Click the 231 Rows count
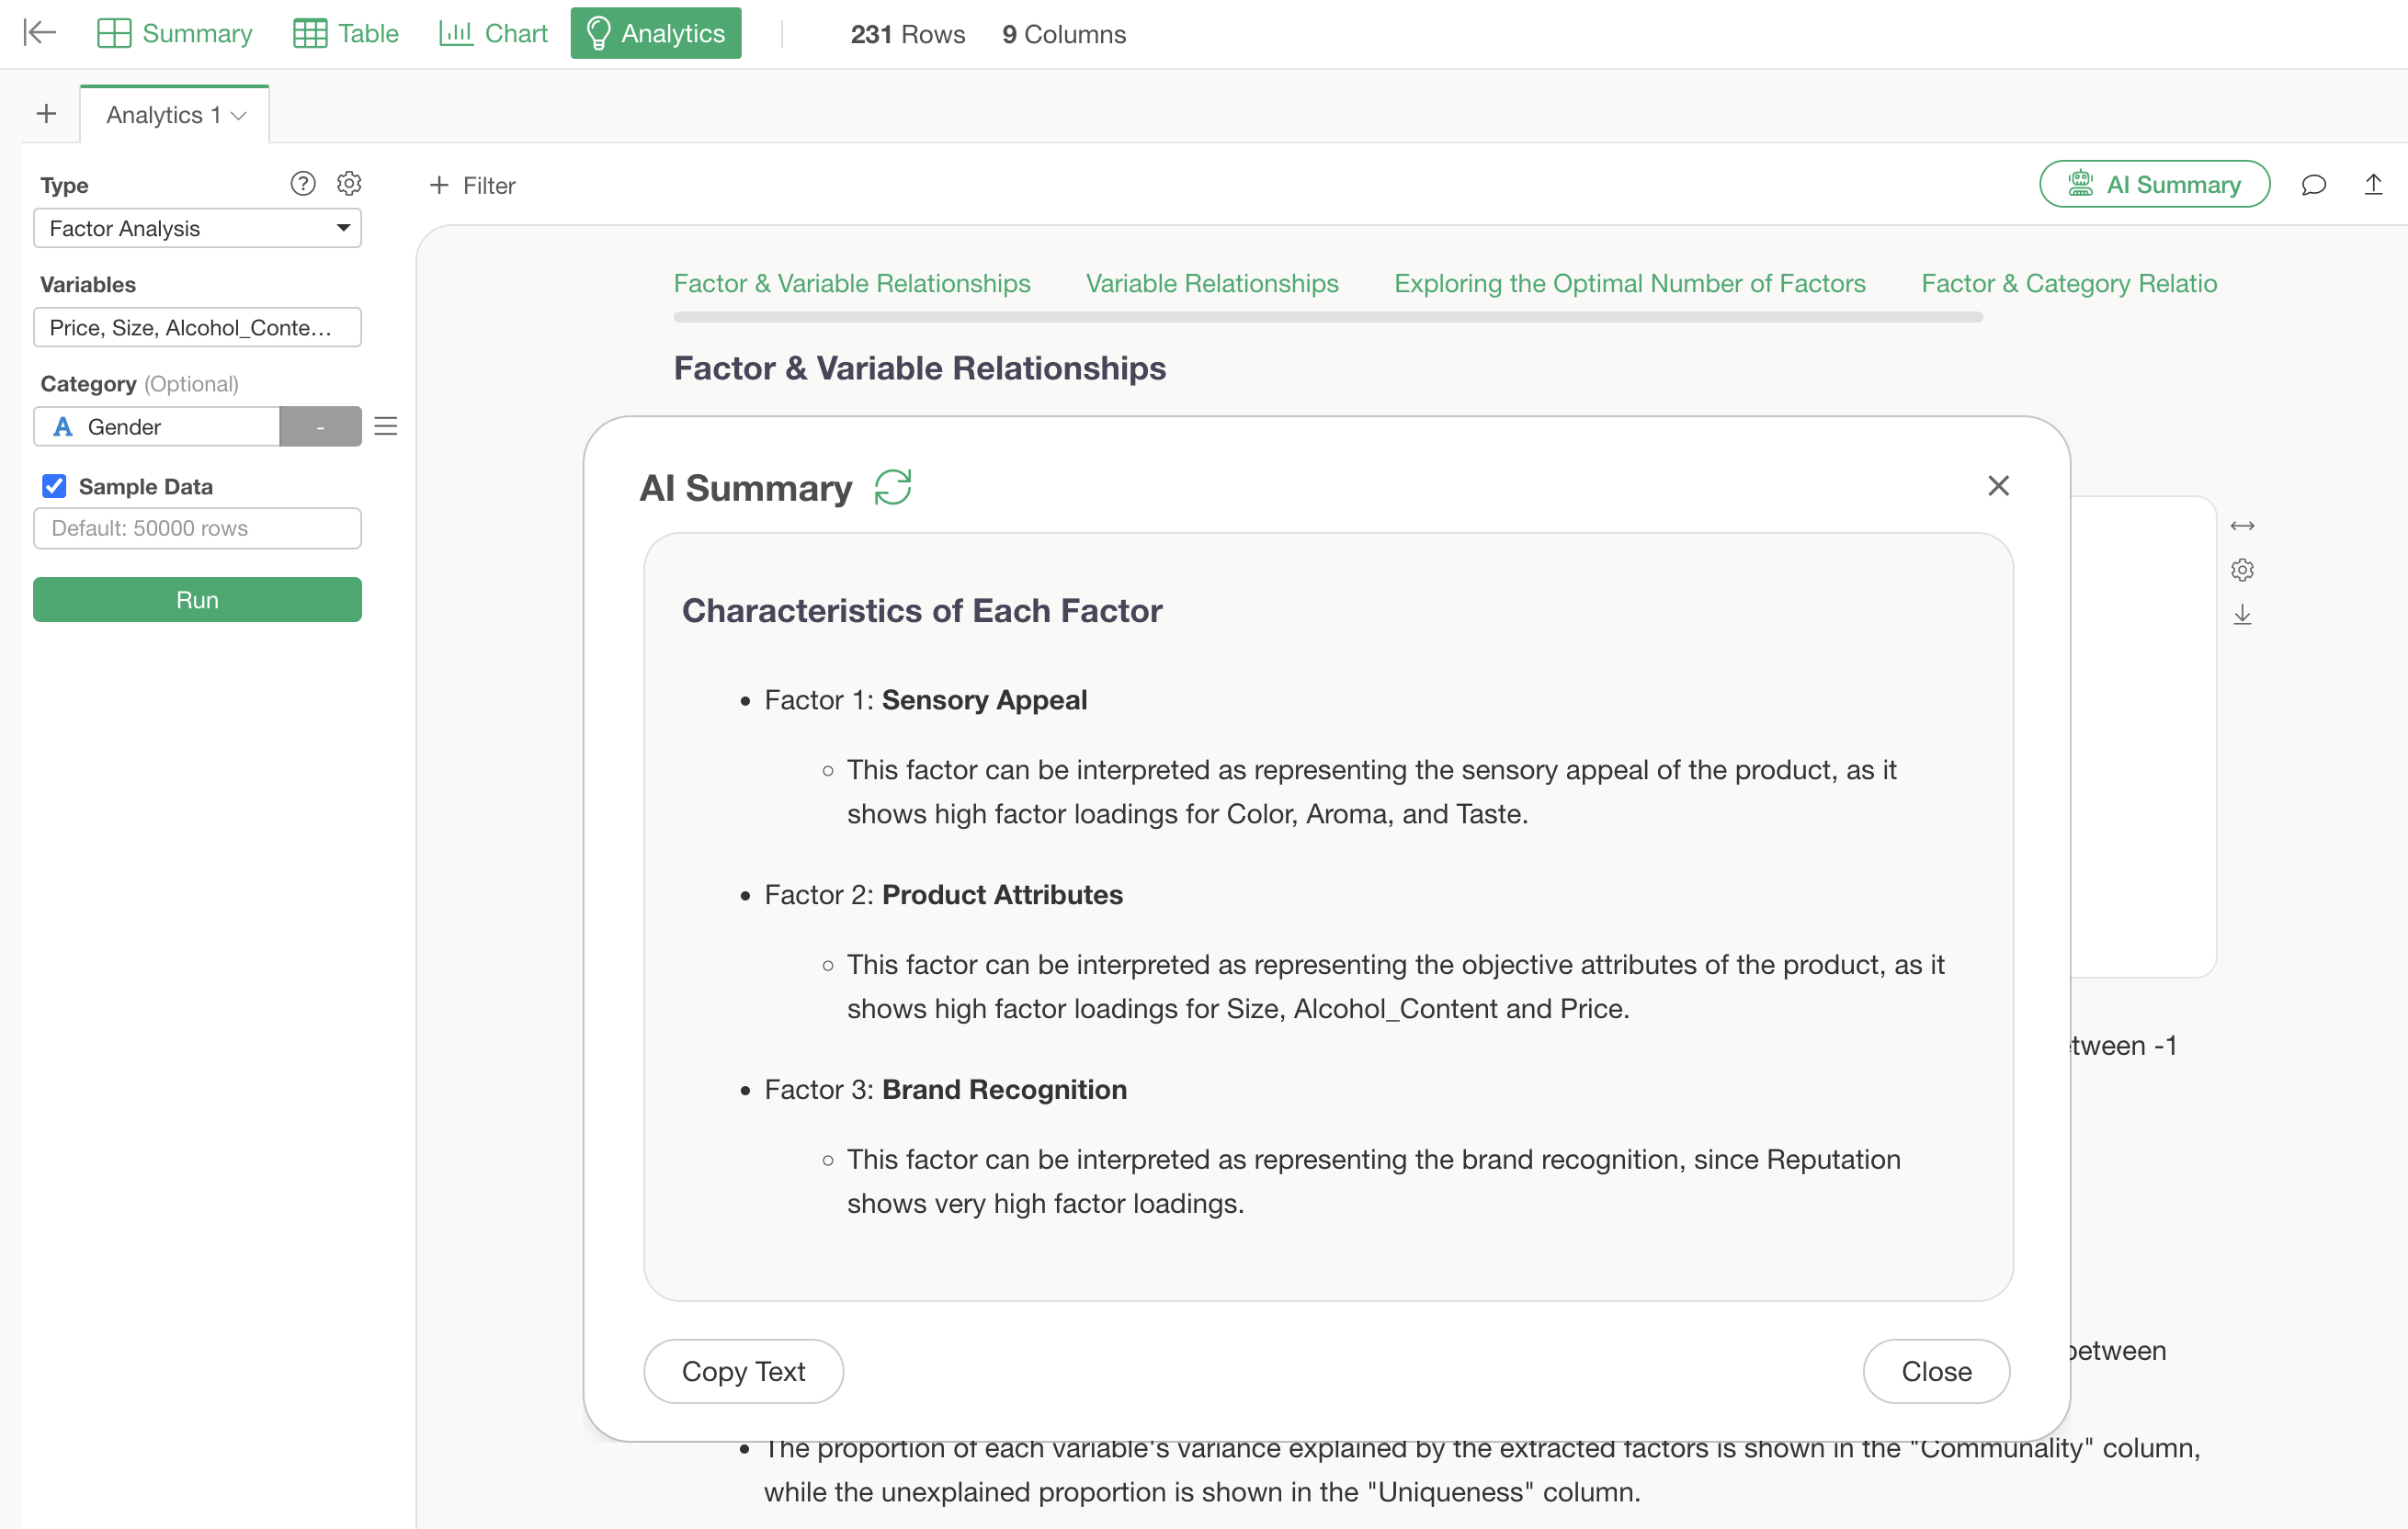2408x1529 pixels. 908,34
